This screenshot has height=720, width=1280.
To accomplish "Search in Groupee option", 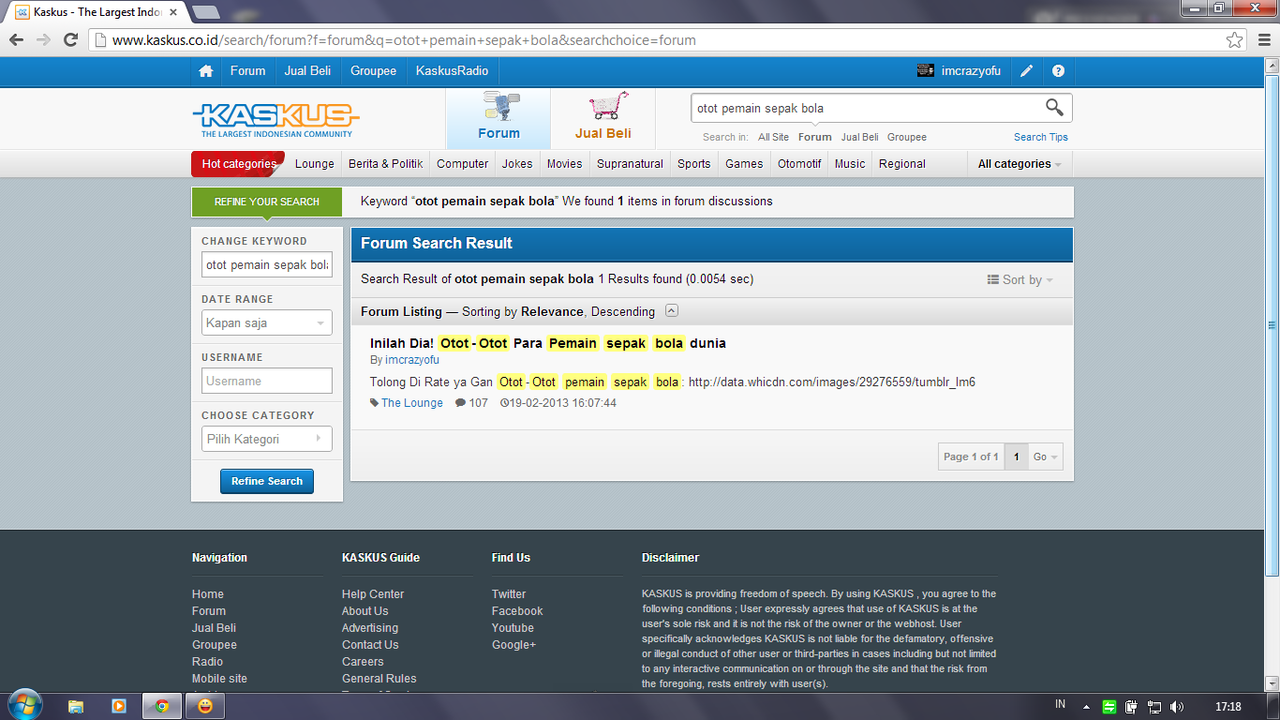I will point(907,137).
